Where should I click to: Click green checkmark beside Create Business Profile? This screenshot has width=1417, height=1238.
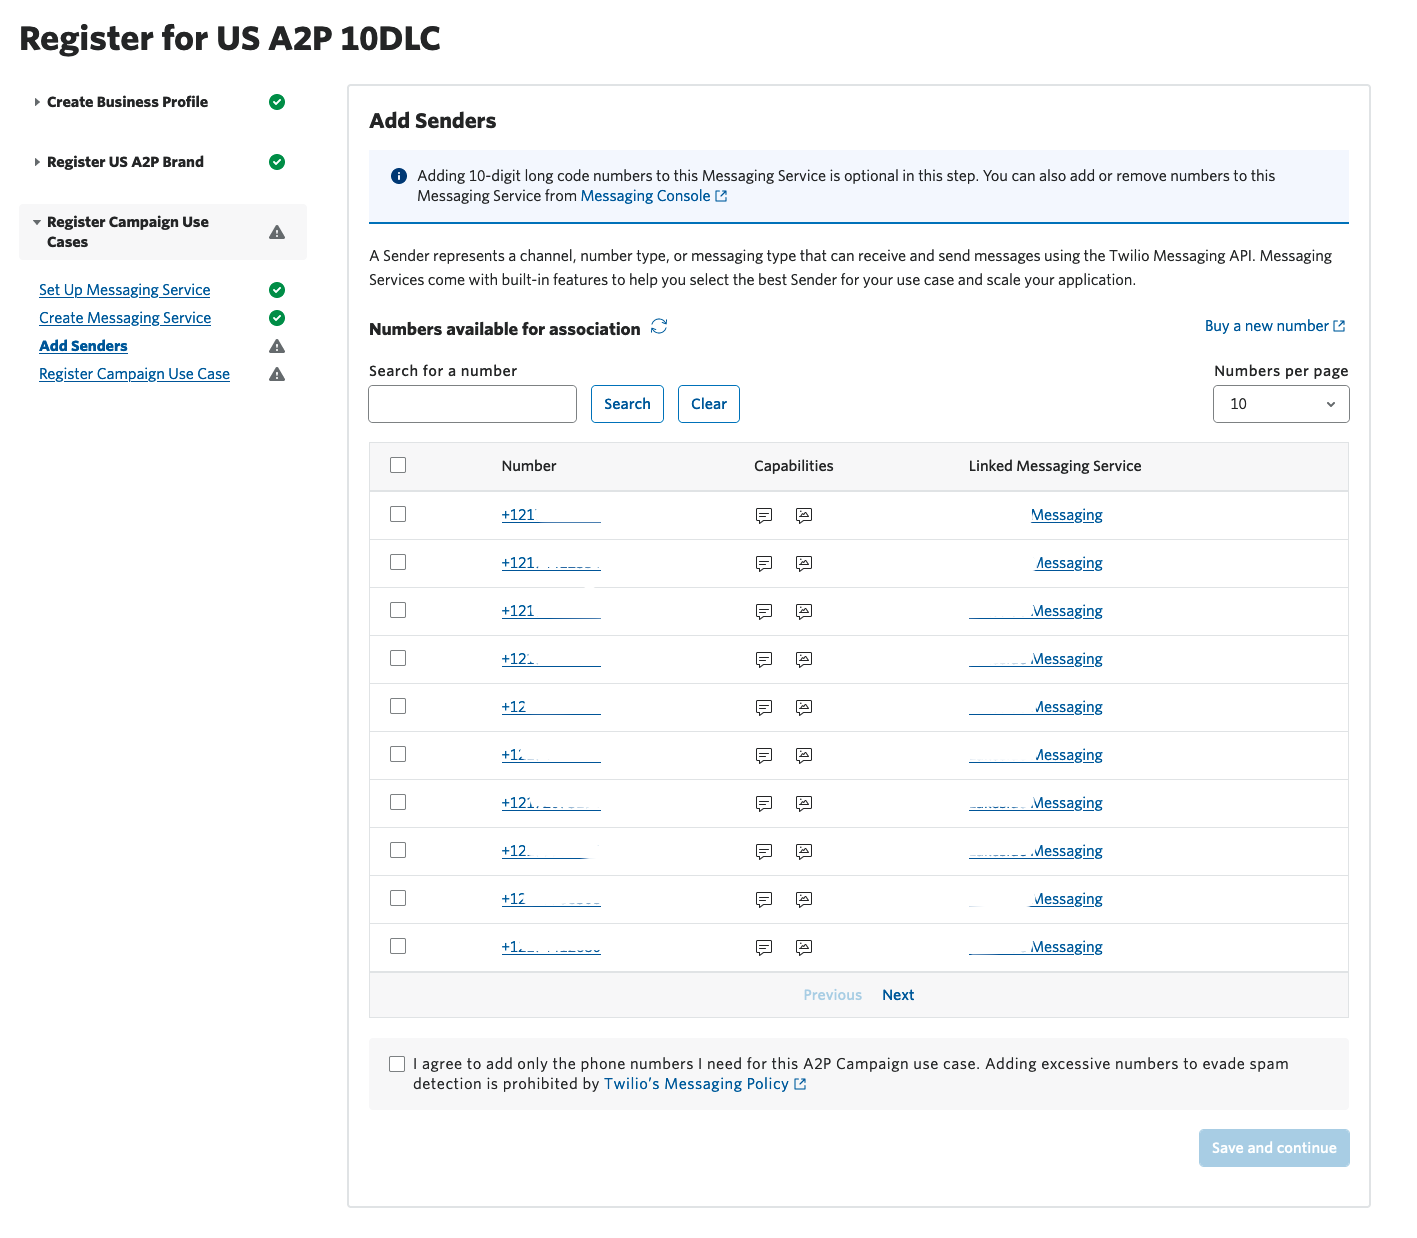[277, 102]
